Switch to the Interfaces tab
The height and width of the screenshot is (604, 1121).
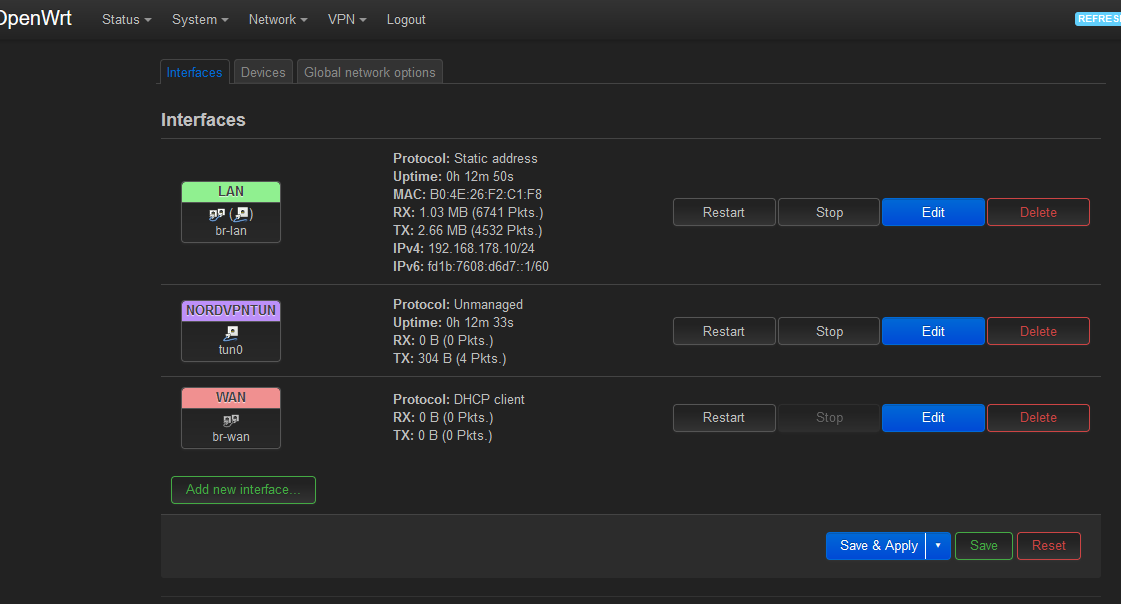[x=194, y=72]
